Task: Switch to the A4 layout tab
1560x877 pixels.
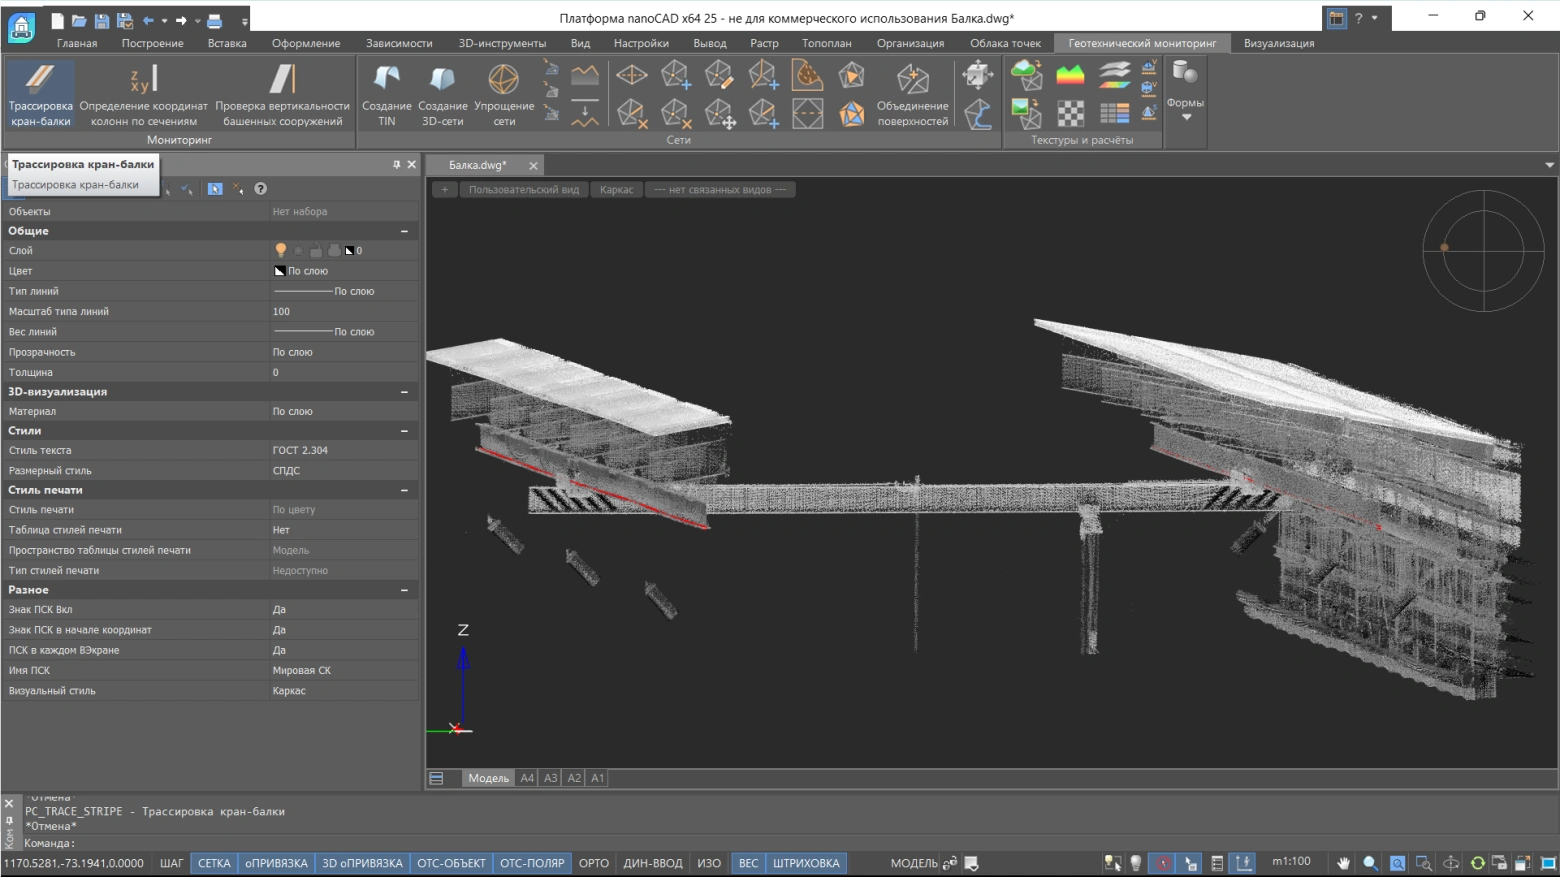Action: pos(527,778)
